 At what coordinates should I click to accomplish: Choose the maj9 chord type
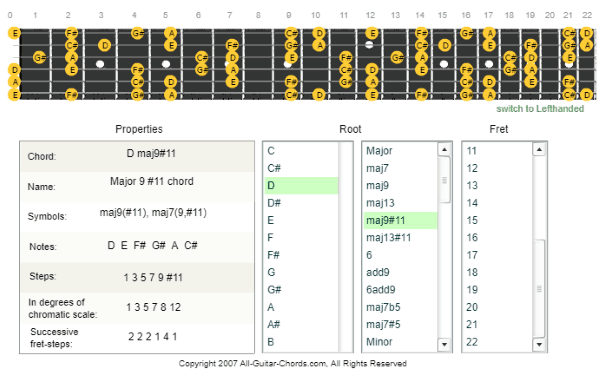(400, 186)
